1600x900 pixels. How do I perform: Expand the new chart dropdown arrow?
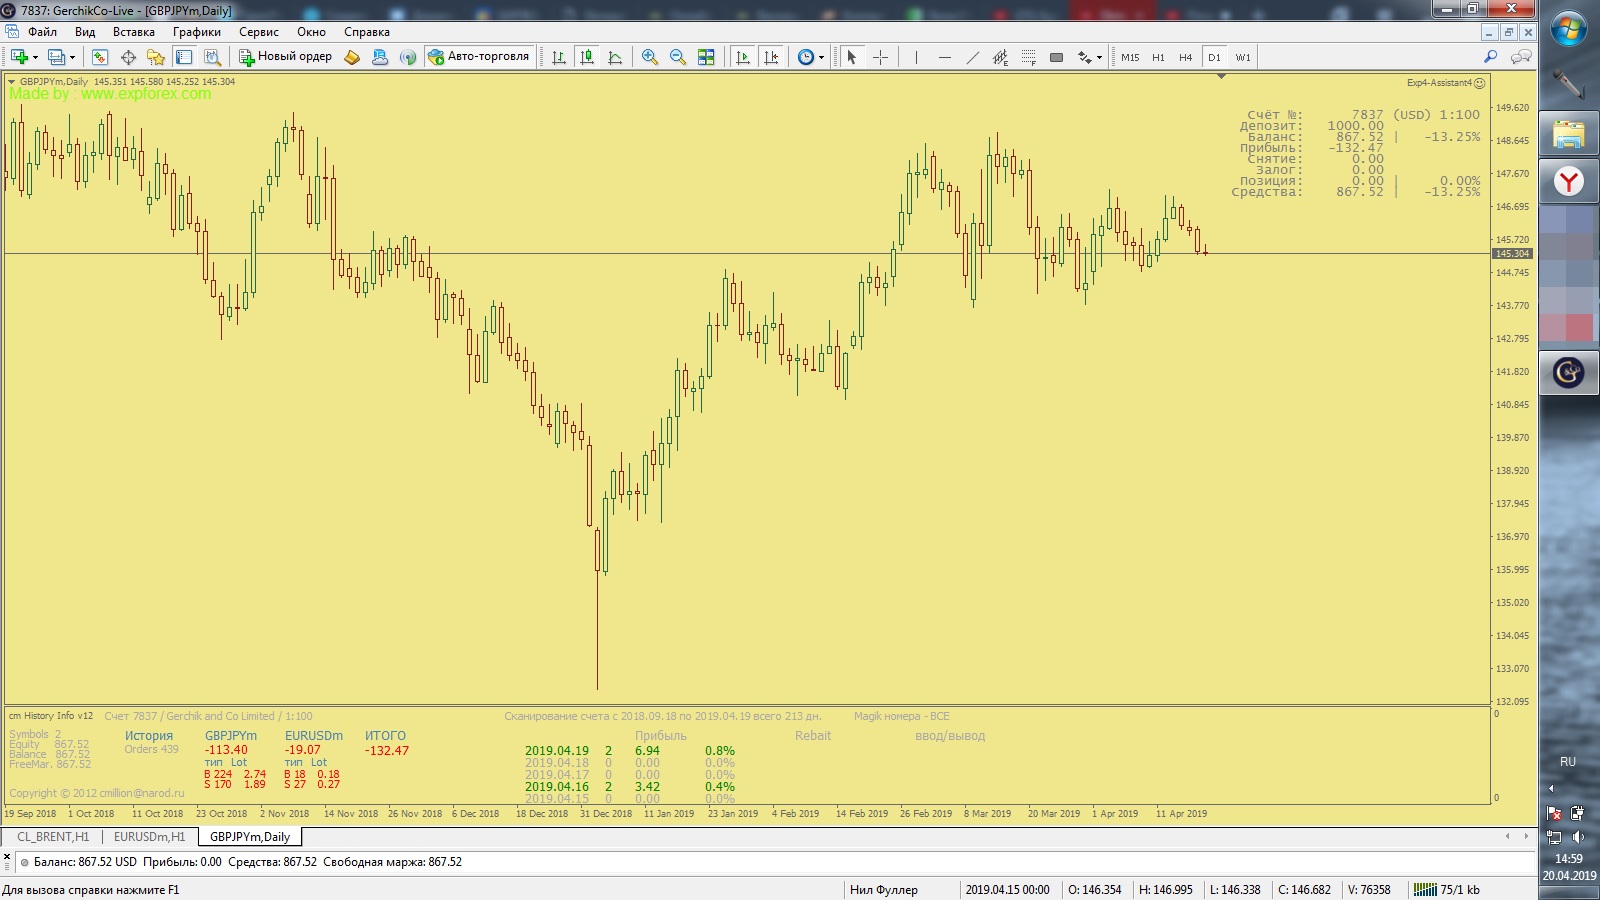[36, 57]
